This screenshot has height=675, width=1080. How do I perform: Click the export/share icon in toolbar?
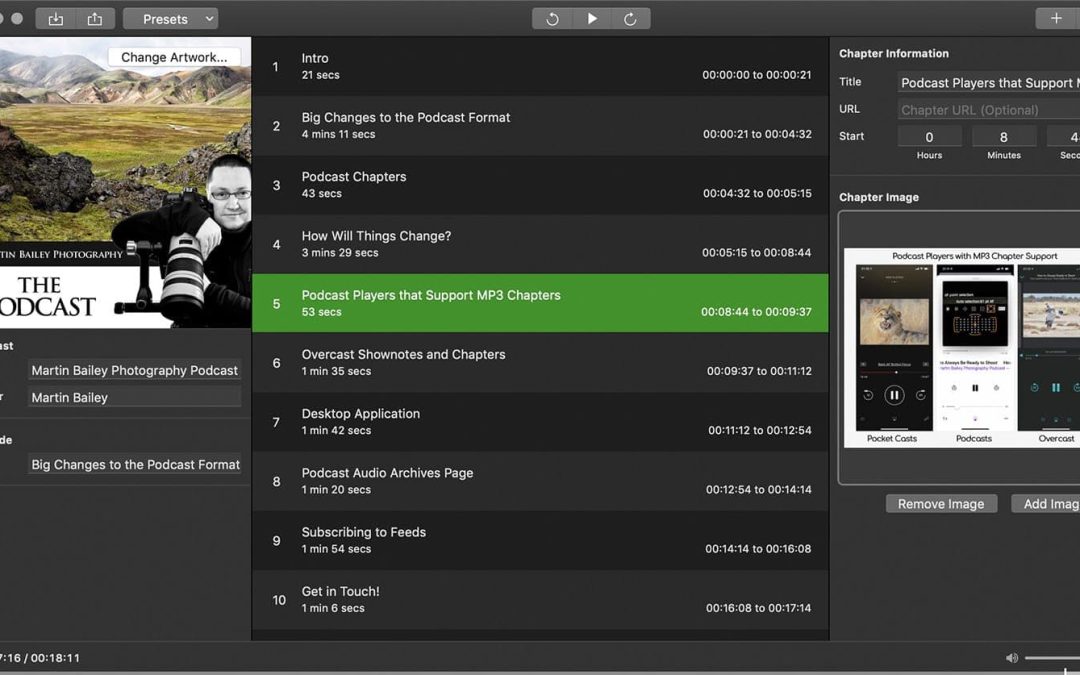pos(94,19)
